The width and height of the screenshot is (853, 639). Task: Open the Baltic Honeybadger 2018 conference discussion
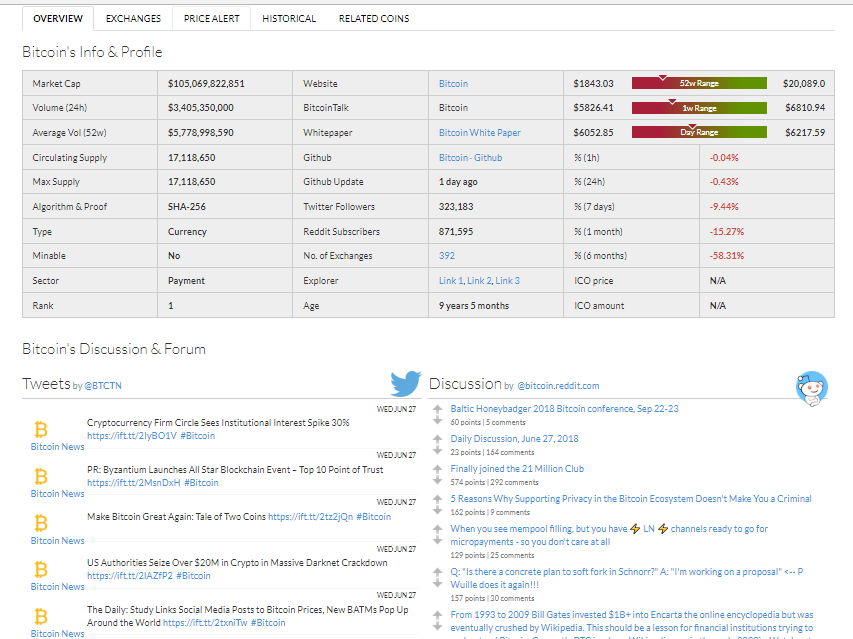[564, 408]
